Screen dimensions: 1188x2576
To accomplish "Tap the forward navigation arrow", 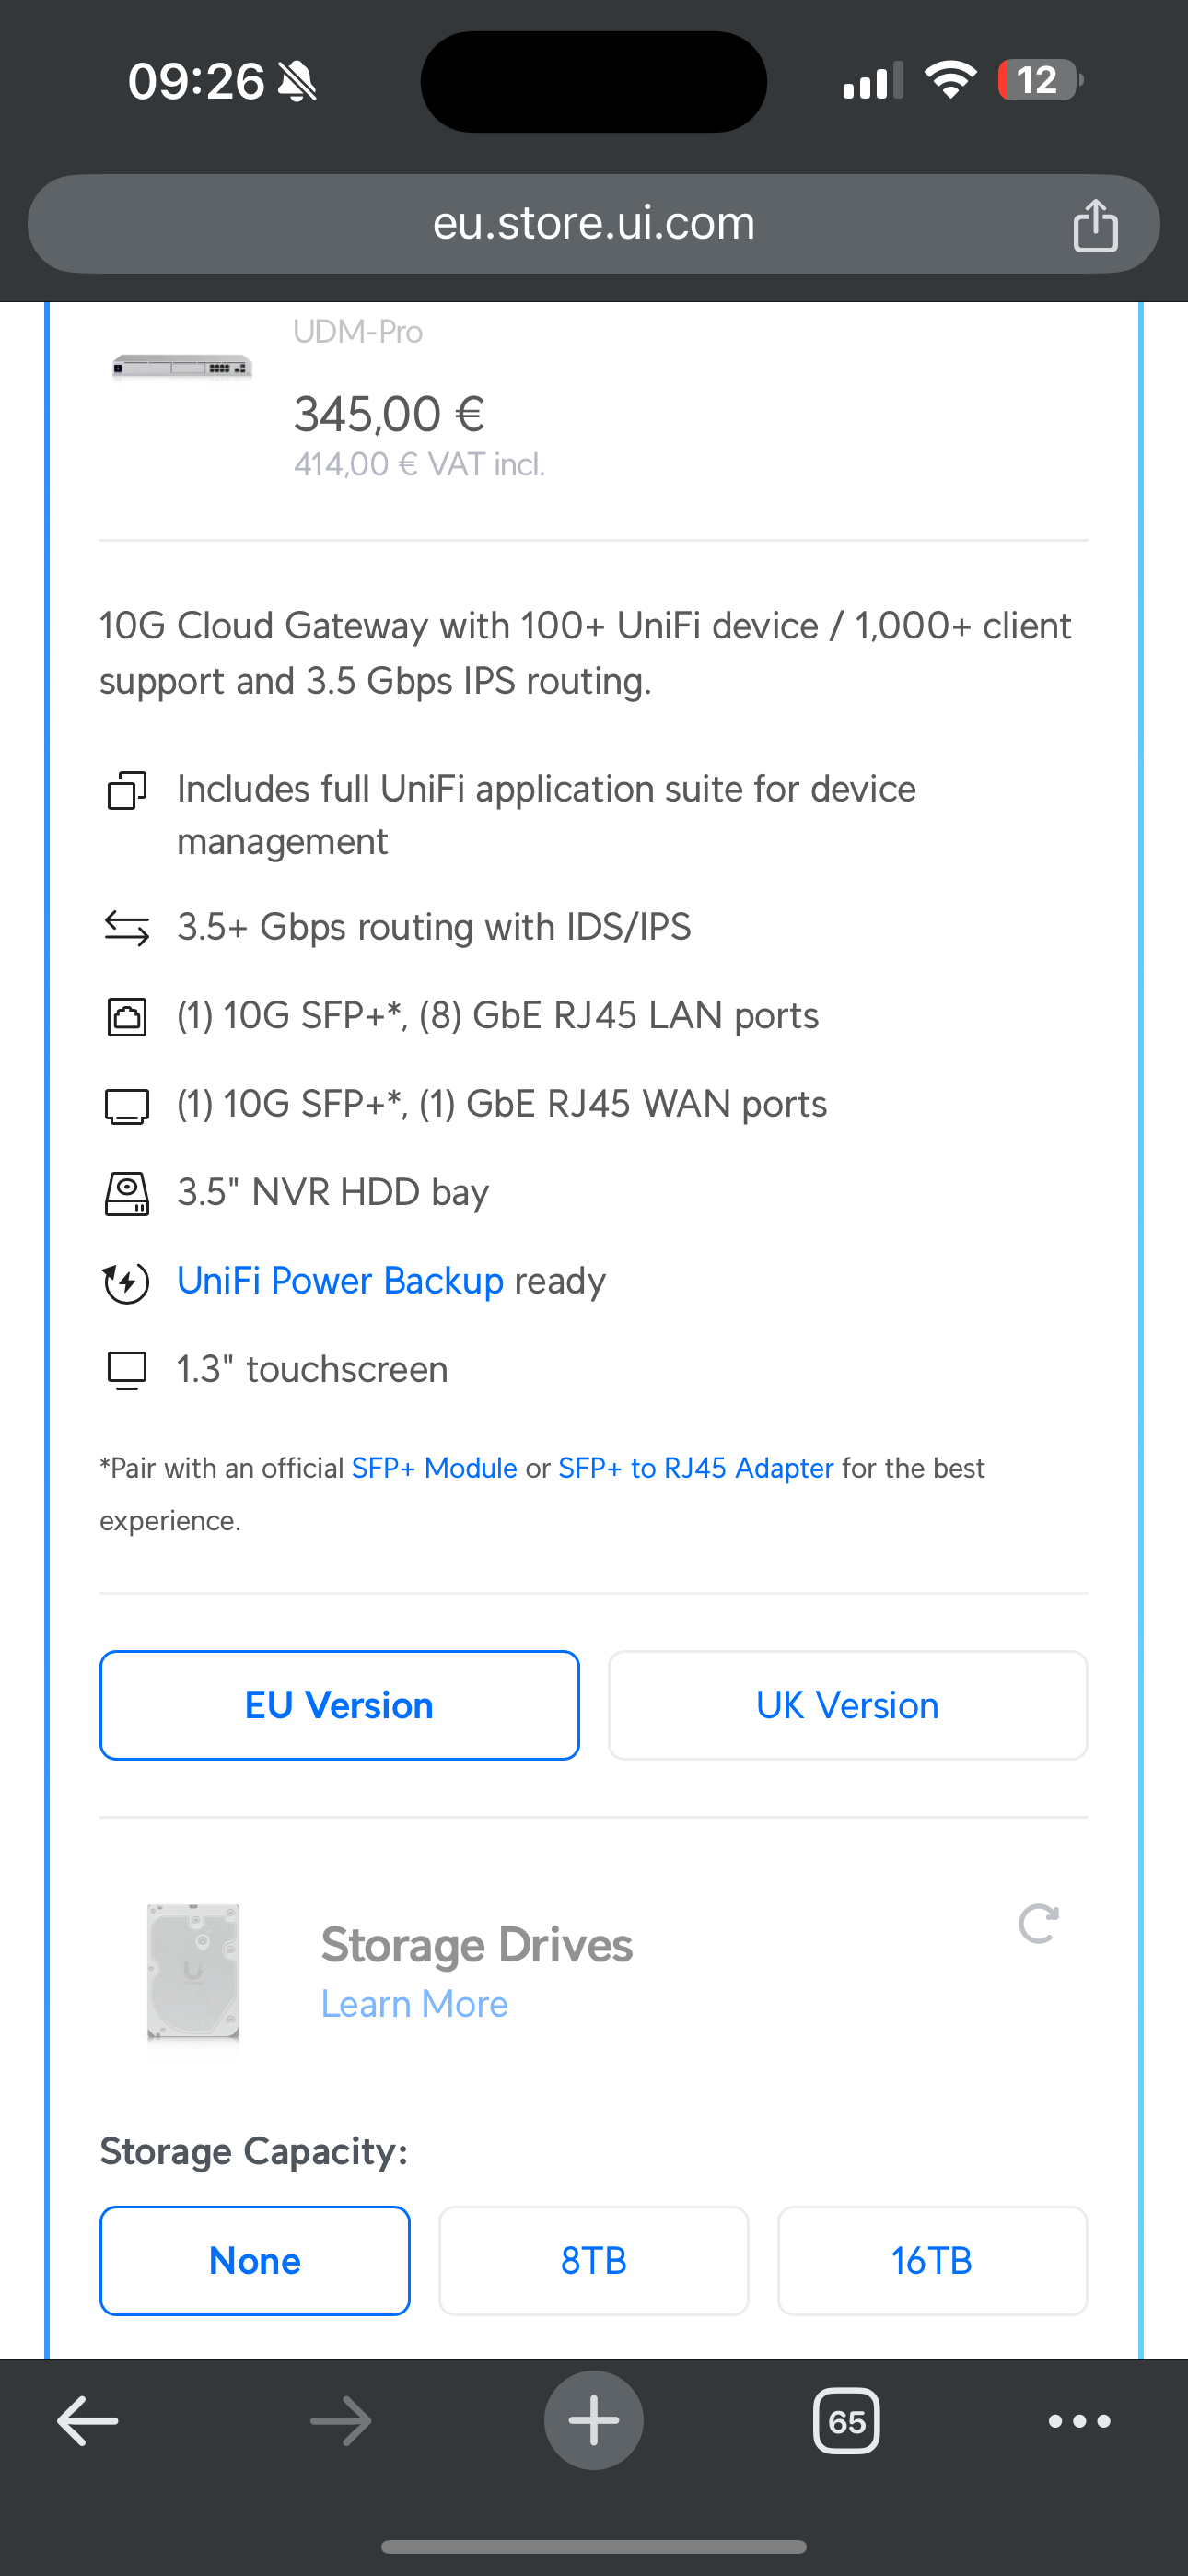I will [341, 2421].
